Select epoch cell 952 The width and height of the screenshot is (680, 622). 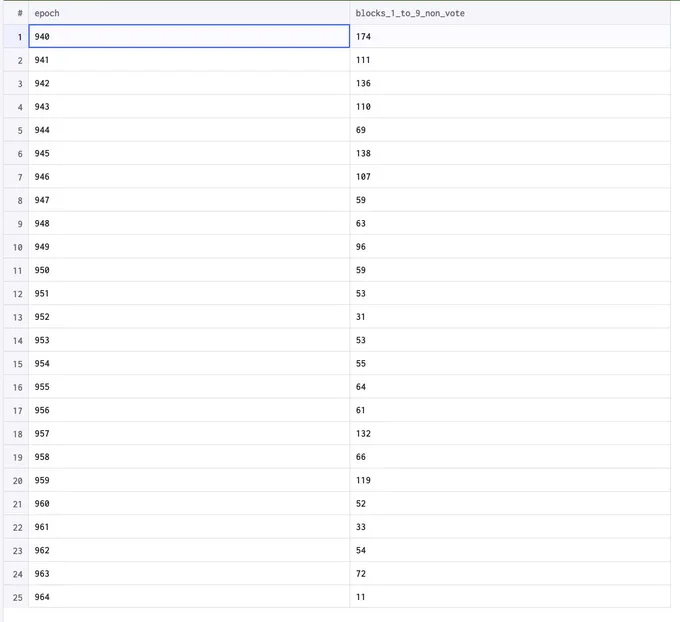click(x=189, y=317)
